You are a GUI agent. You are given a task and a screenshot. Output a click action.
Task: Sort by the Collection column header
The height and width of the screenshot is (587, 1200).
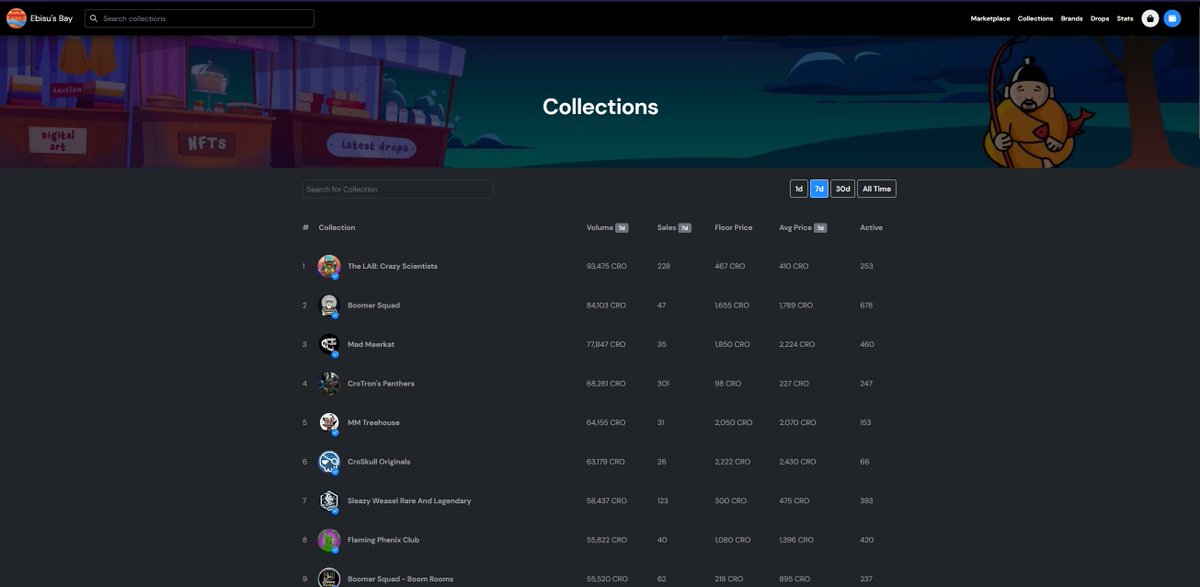pos(337,228)
